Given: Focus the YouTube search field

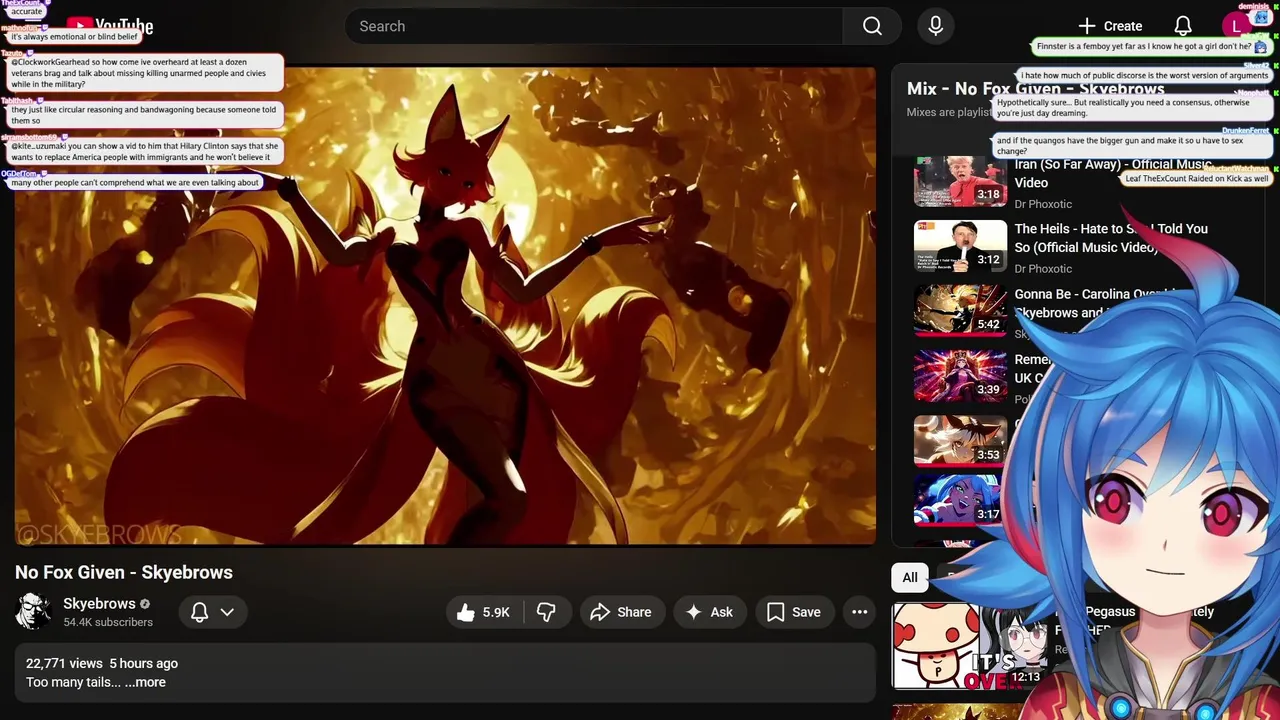Looking at the screenshot, I should [x=594, y=26].
